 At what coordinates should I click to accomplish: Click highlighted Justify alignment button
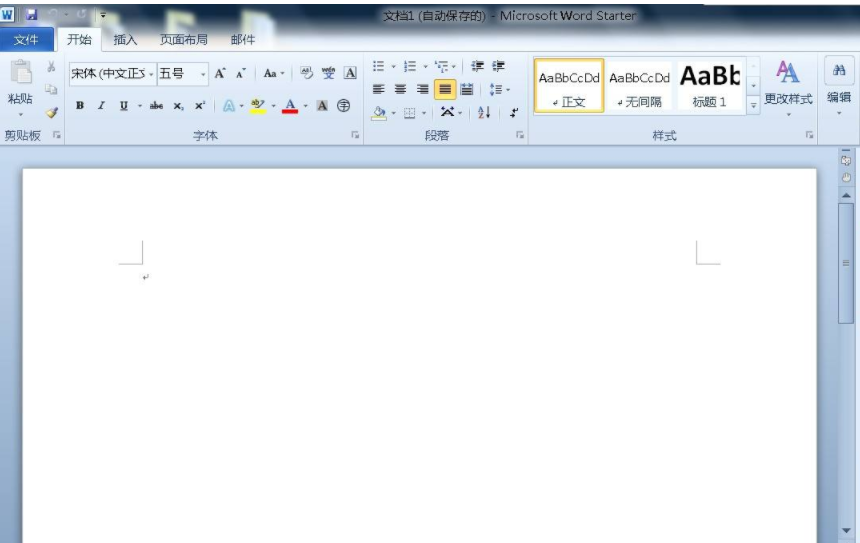(445, 89)
